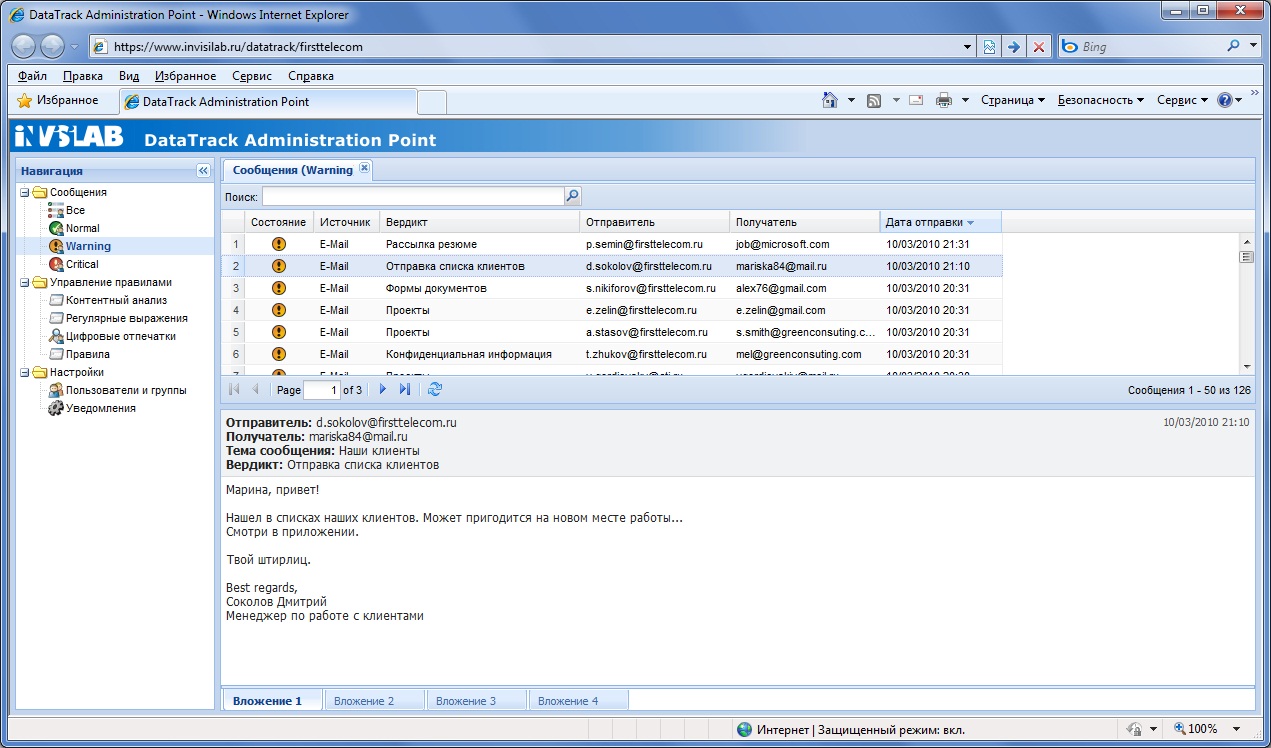The image size is (1271, 748).
Task: Open Critical messages in navigation tree
Action: pos(81,264)
